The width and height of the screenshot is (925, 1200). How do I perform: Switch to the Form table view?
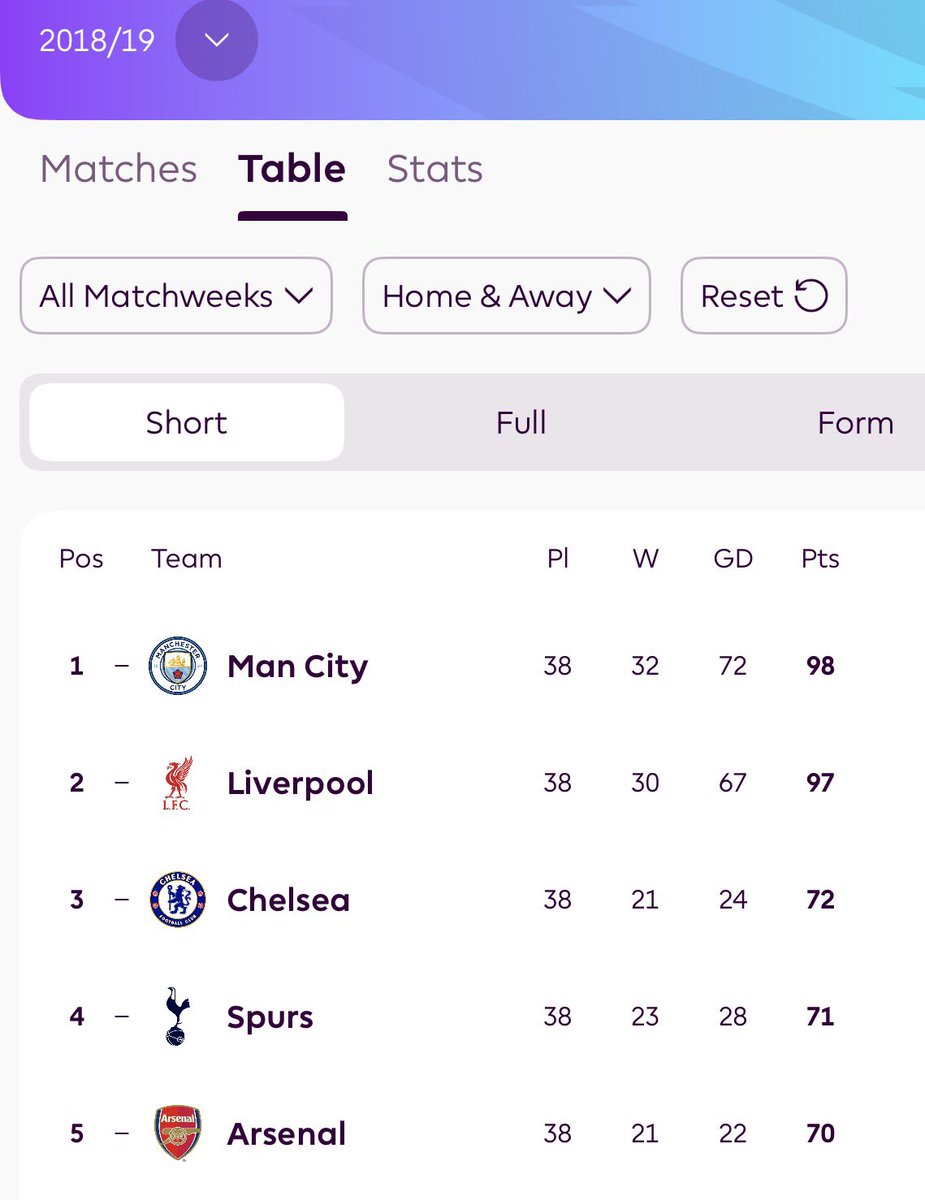tap(855, 423)
